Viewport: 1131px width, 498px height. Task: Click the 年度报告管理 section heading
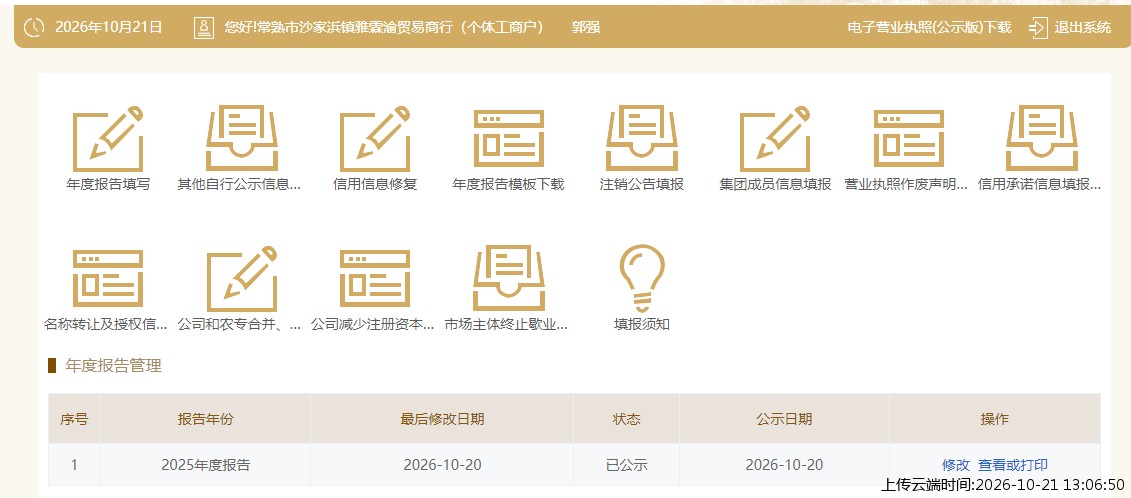point(113,366)
